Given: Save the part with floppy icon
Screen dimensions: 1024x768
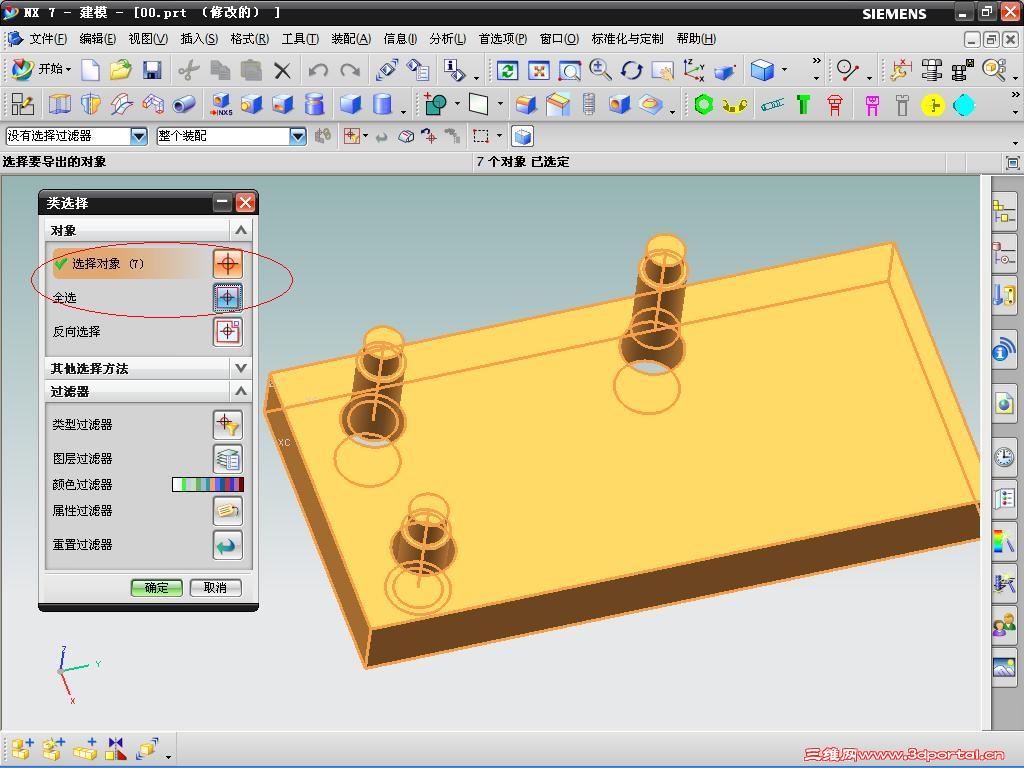Looking at the screenshot, I should pyautogui.click(x=152, y=70).
